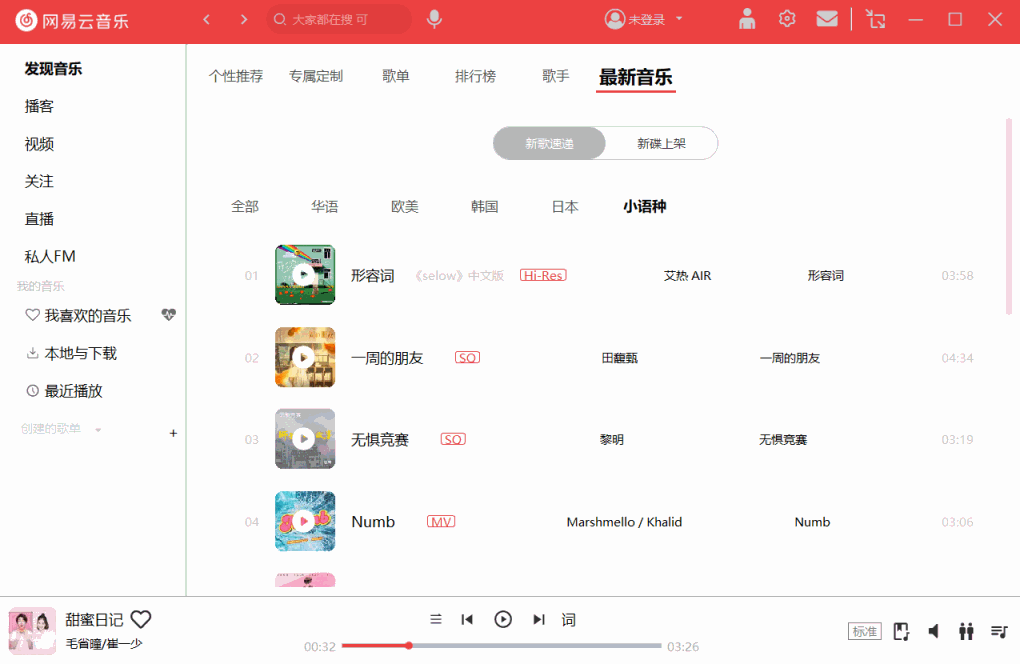Viewport: 1020px width, 664px height.
Task: Open artist Marshmello / Khalid
Action: coord(624,522)
